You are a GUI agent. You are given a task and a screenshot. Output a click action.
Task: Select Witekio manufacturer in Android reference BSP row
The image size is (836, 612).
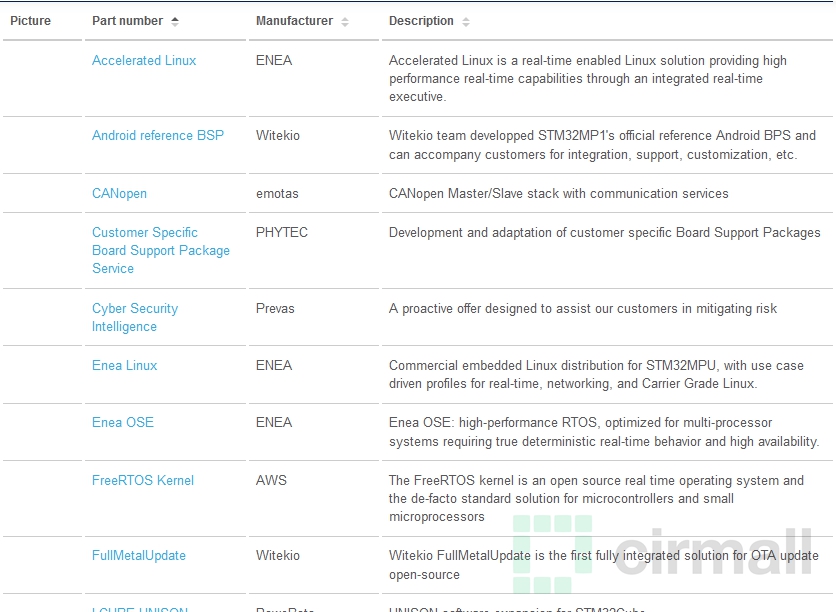coord(278,136)
